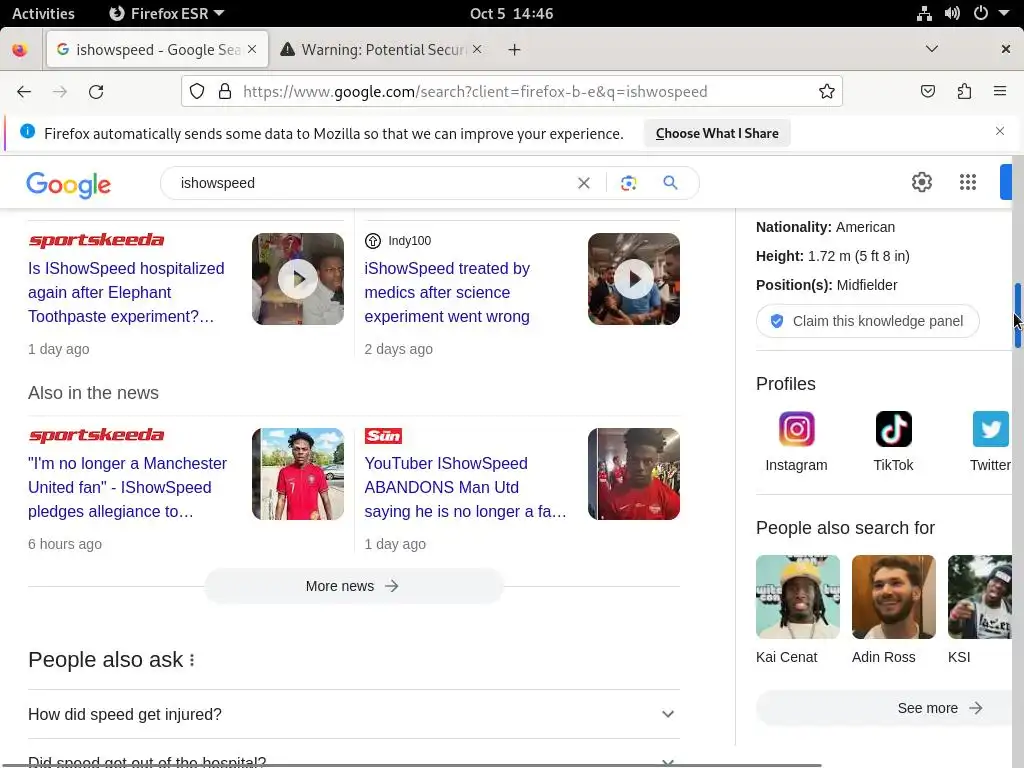Open the system network status icon

click(x=924, y=13)
